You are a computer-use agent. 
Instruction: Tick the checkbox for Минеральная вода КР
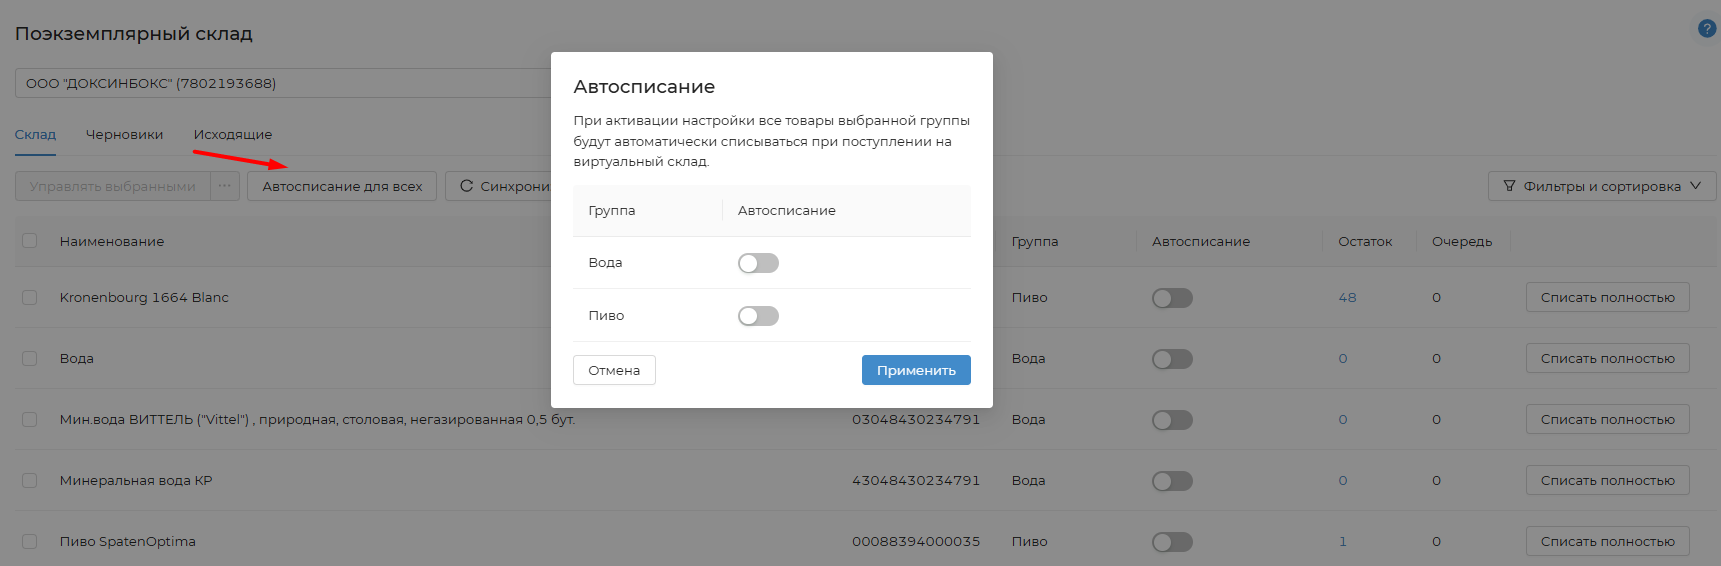[30, 481]
